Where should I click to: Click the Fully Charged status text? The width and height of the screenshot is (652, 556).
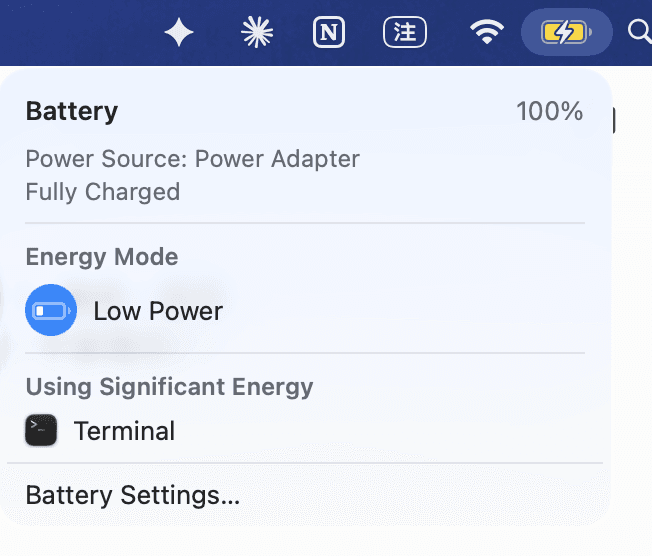[x=103, y=192]
